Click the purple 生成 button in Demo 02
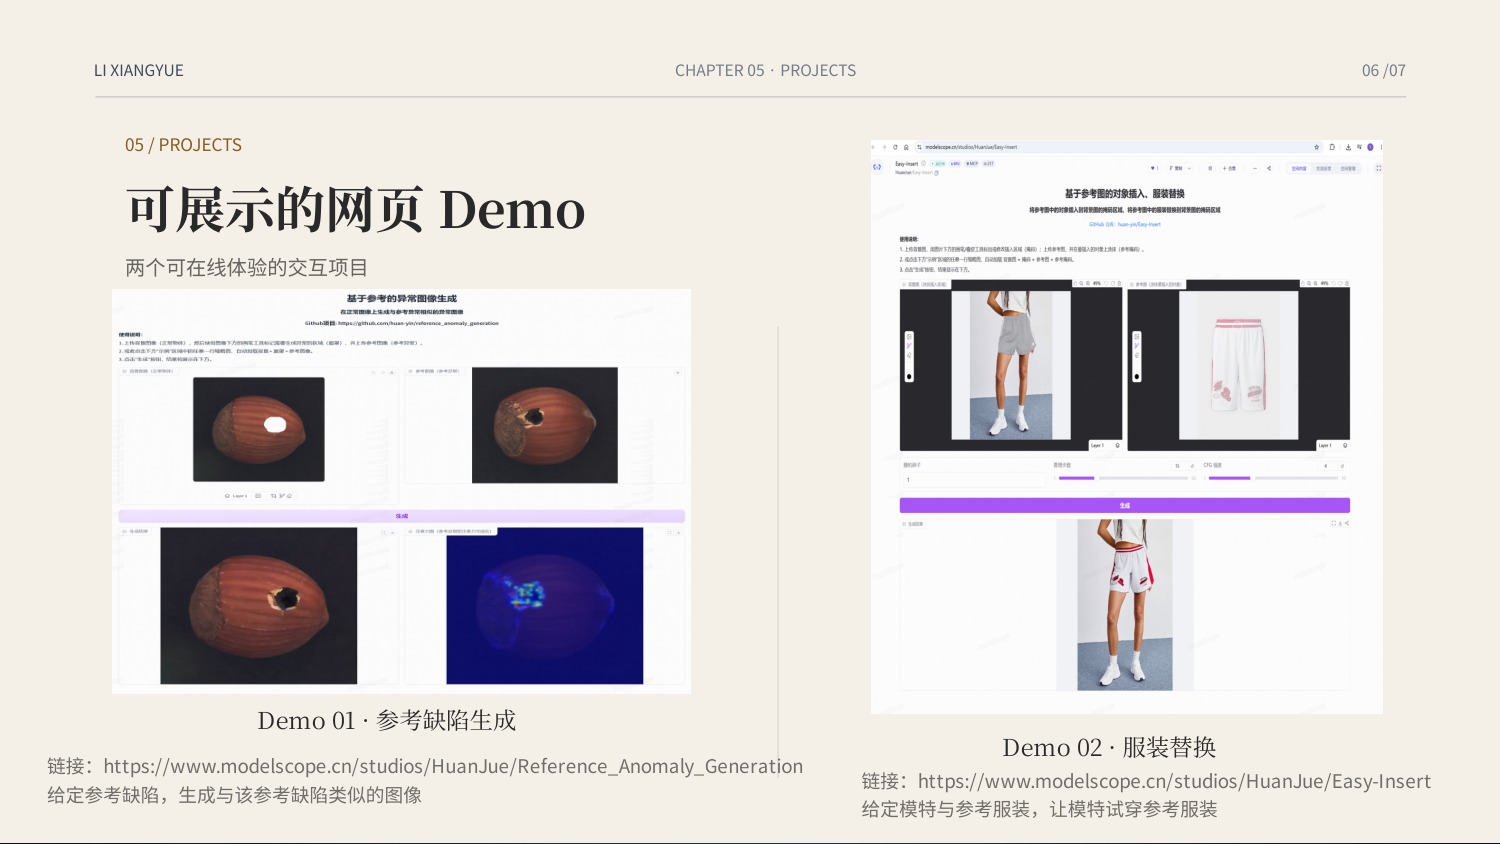Viewport: 1500px width, 844px height. 1125,505
